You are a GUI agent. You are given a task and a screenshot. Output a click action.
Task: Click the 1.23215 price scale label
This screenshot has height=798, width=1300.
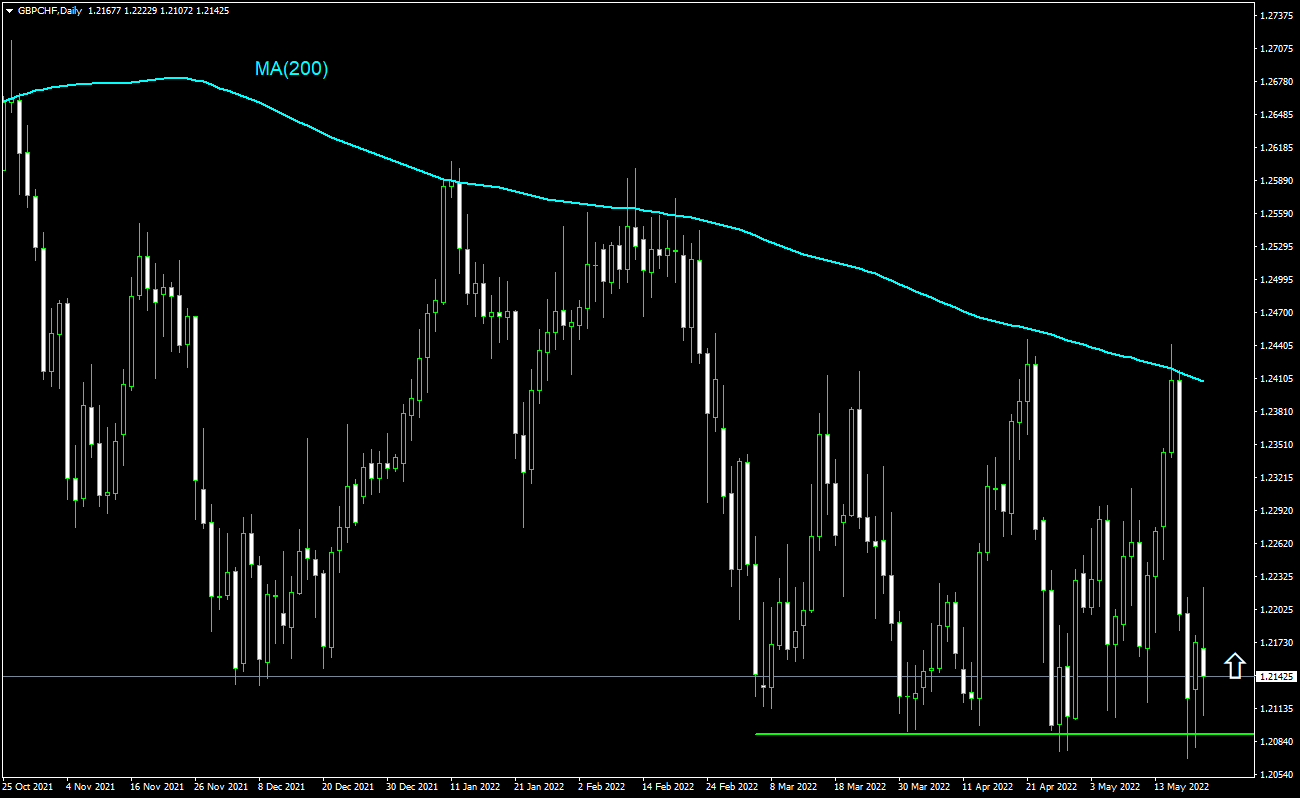click(x=1277, y=478)
